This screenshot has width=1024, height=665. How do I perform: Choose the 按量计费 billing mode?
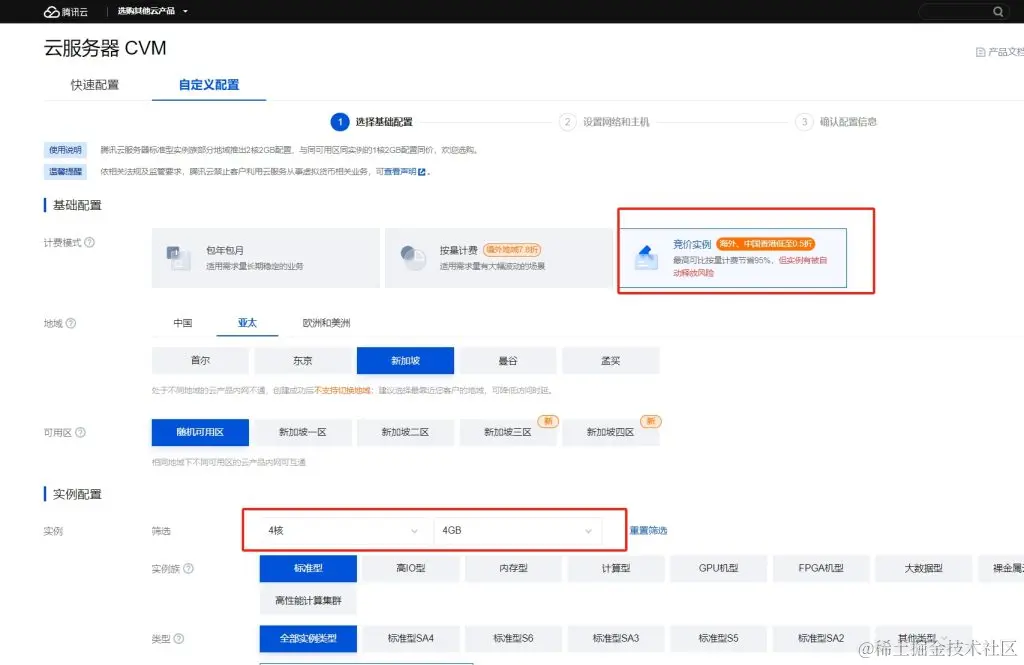pos(498,258)
